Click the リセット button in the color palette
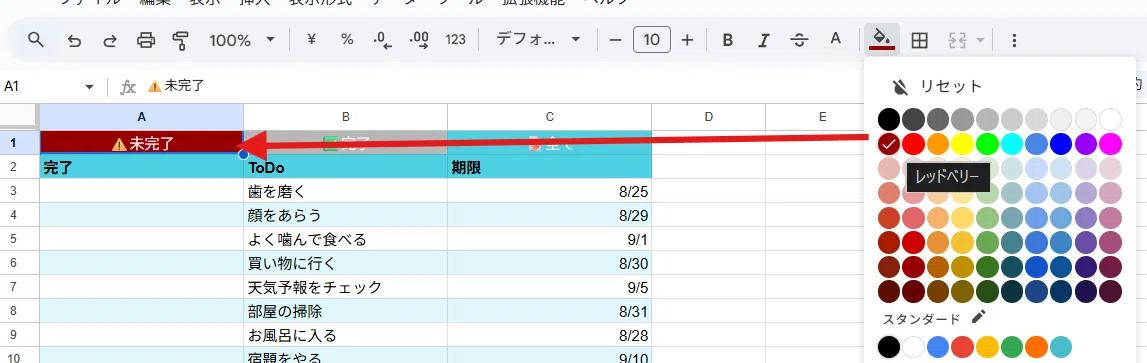1147x363 pixels. 938,86
